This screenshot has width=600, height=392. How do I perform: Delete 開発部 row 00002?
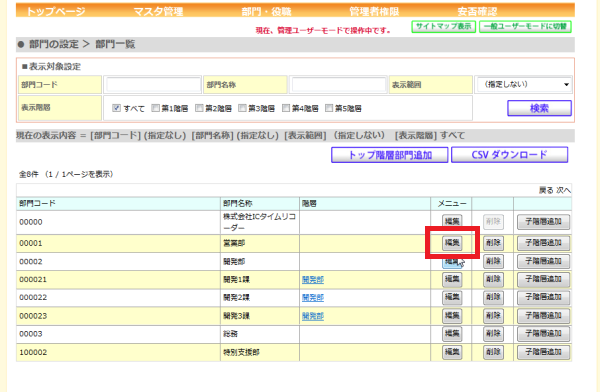[493, 261]
